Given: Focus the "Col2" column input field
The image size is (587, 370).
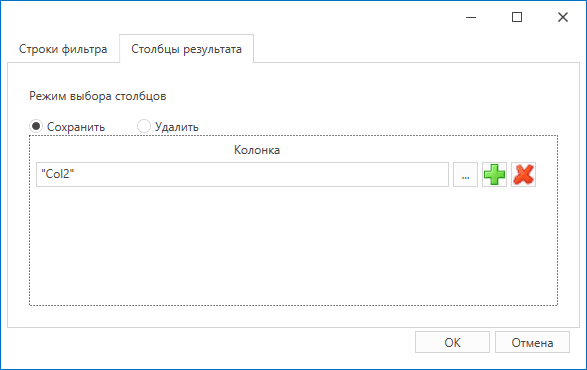Looking at the screenshot, I should pos(242,175).
